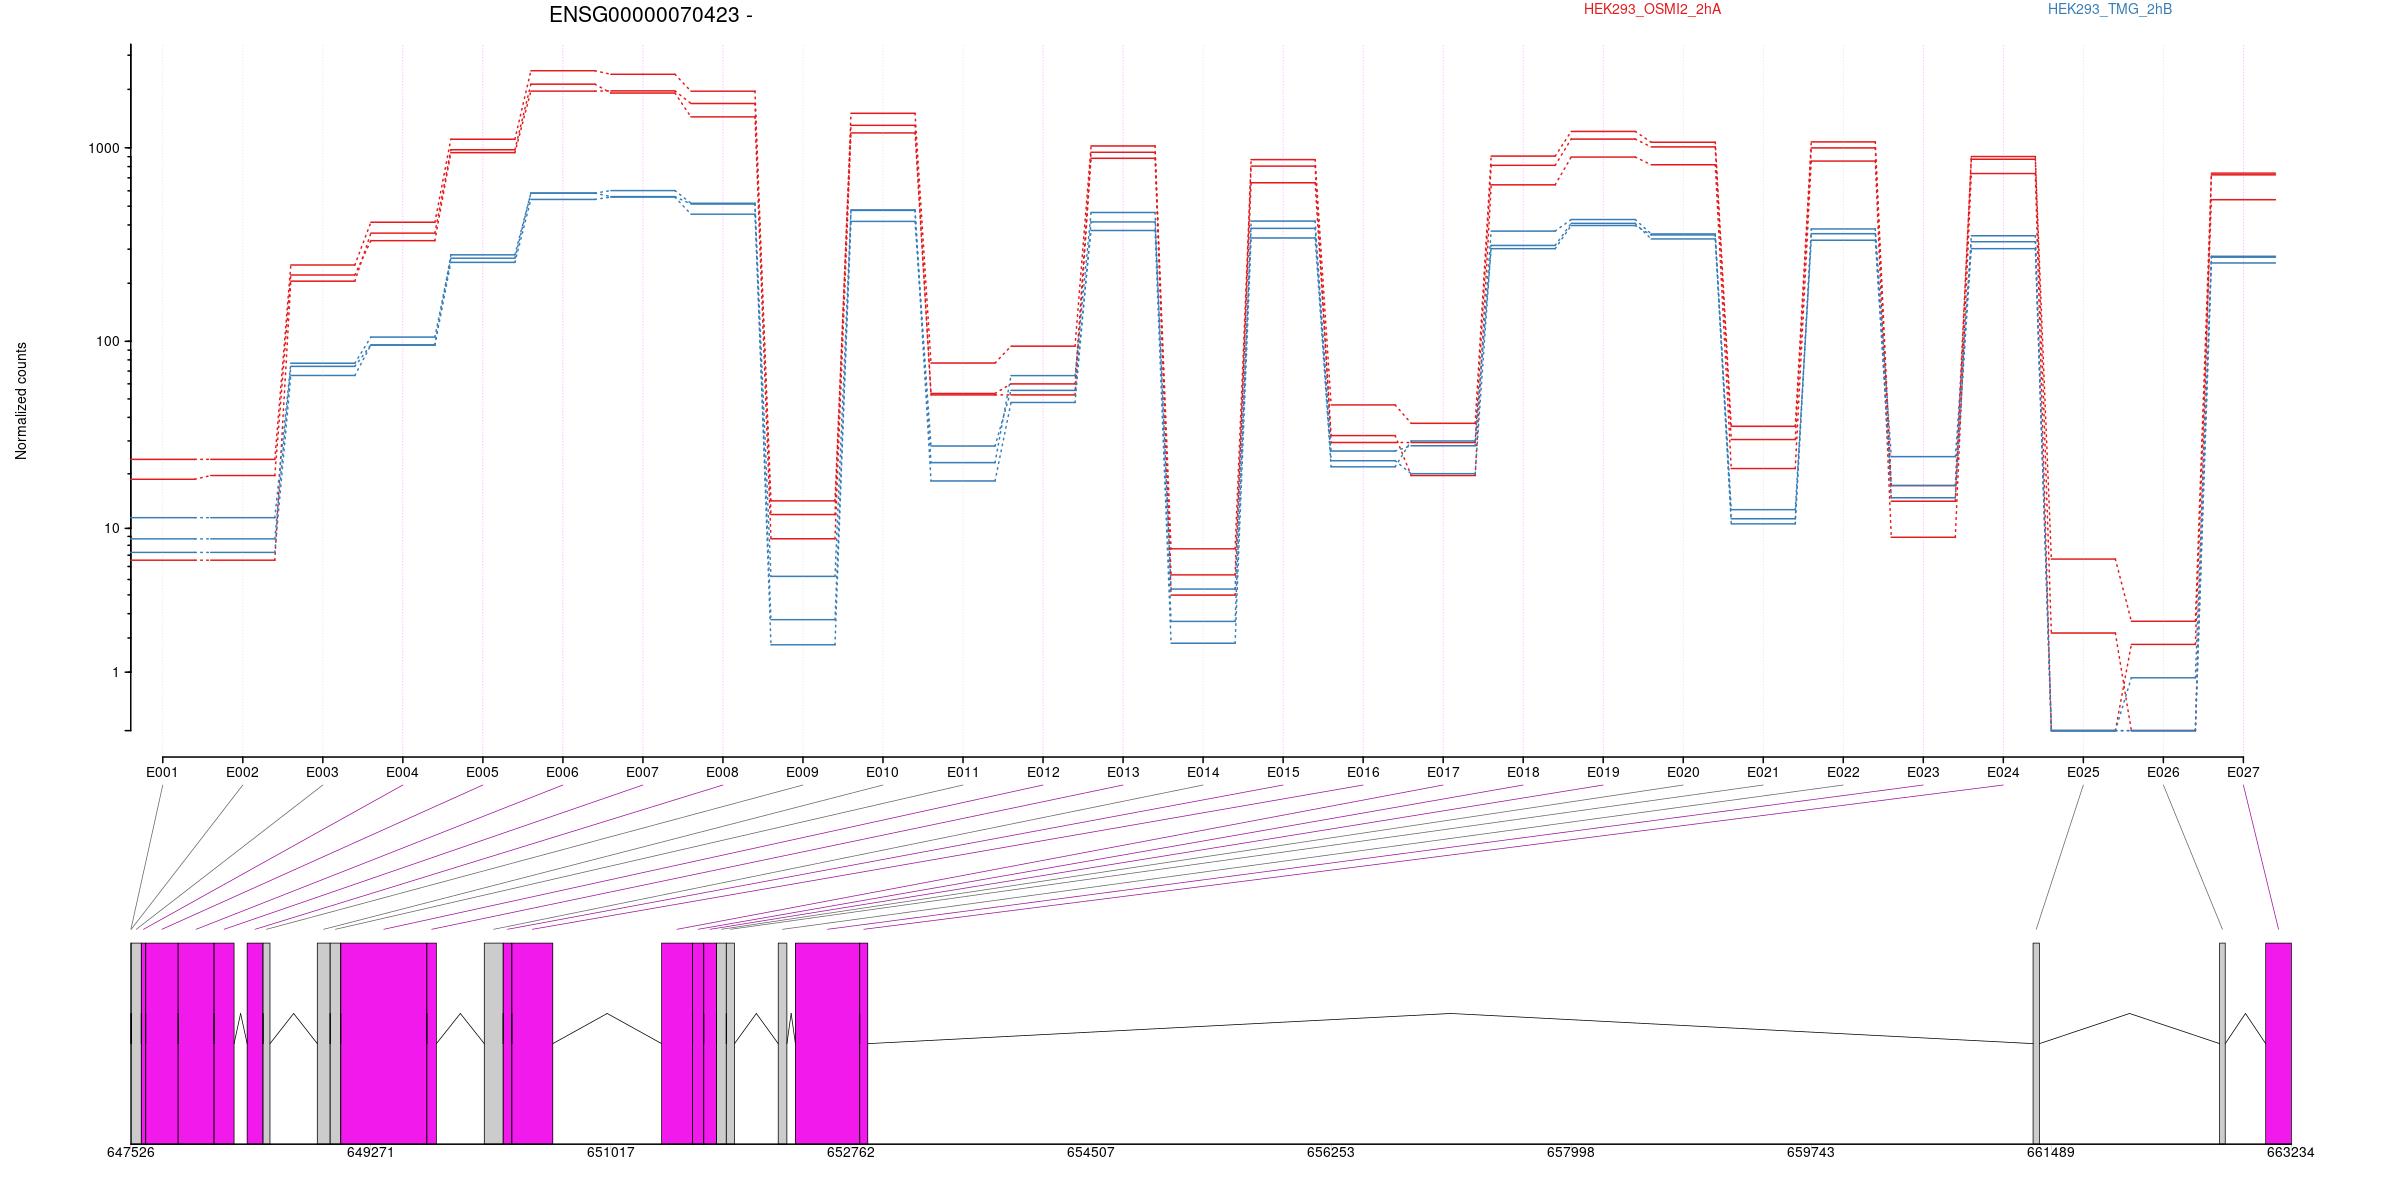The image size is (2400, 1200).
Task: Click exon label E013
Action: point(1123,772)
